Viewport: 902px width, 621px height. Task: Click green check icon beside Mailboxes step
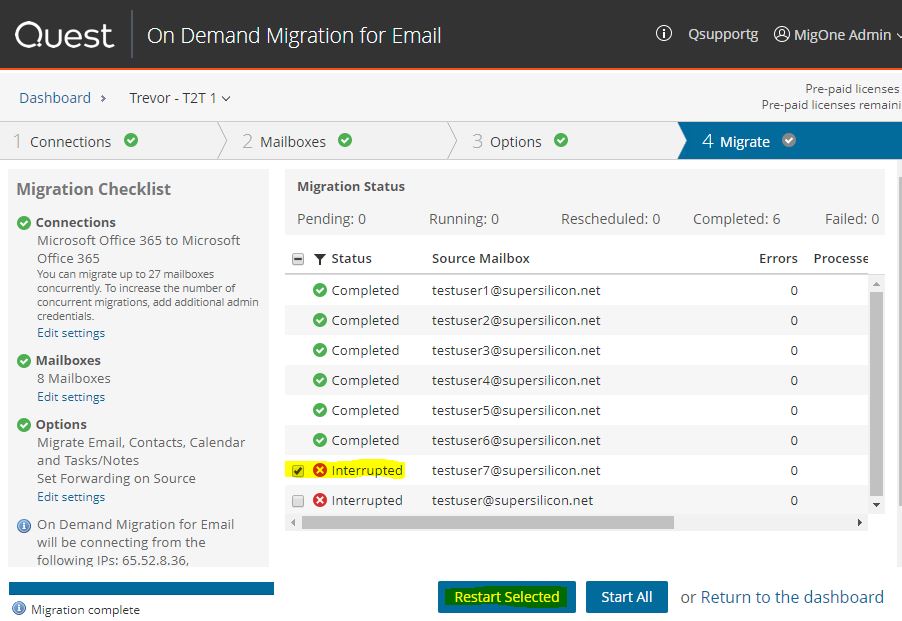pos(345,140)
